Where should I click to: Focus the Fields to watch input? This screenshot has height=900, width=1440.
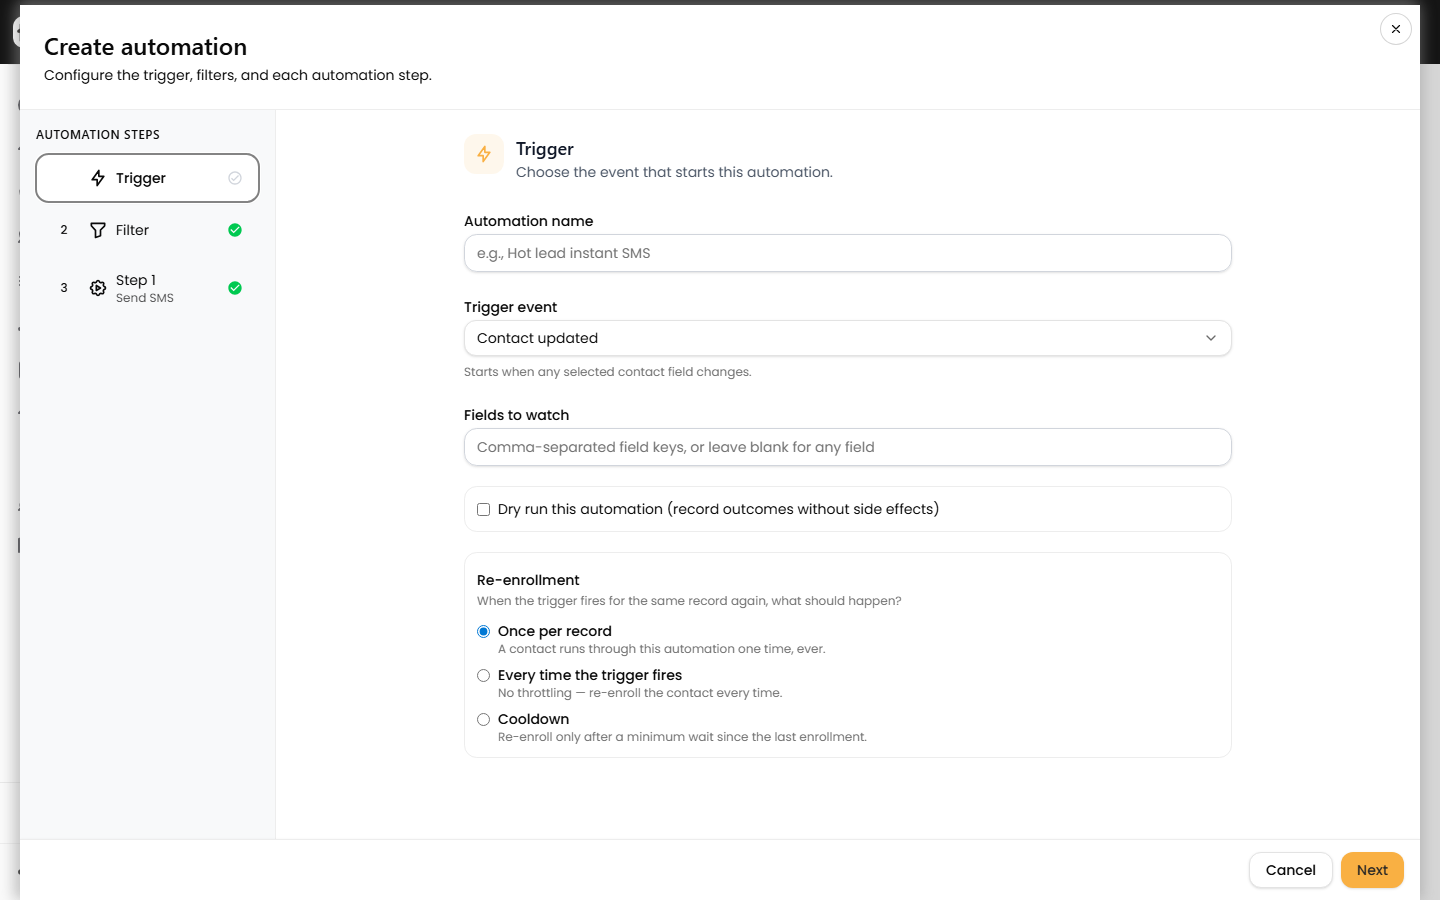click(848, 447)
